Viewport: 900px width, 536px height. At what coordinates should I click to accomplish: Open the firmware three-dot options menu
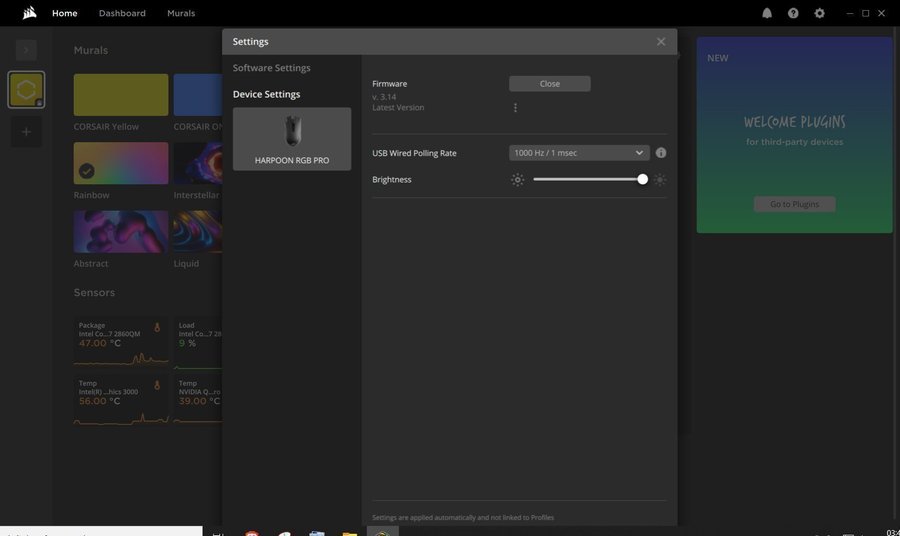(515, 108)
